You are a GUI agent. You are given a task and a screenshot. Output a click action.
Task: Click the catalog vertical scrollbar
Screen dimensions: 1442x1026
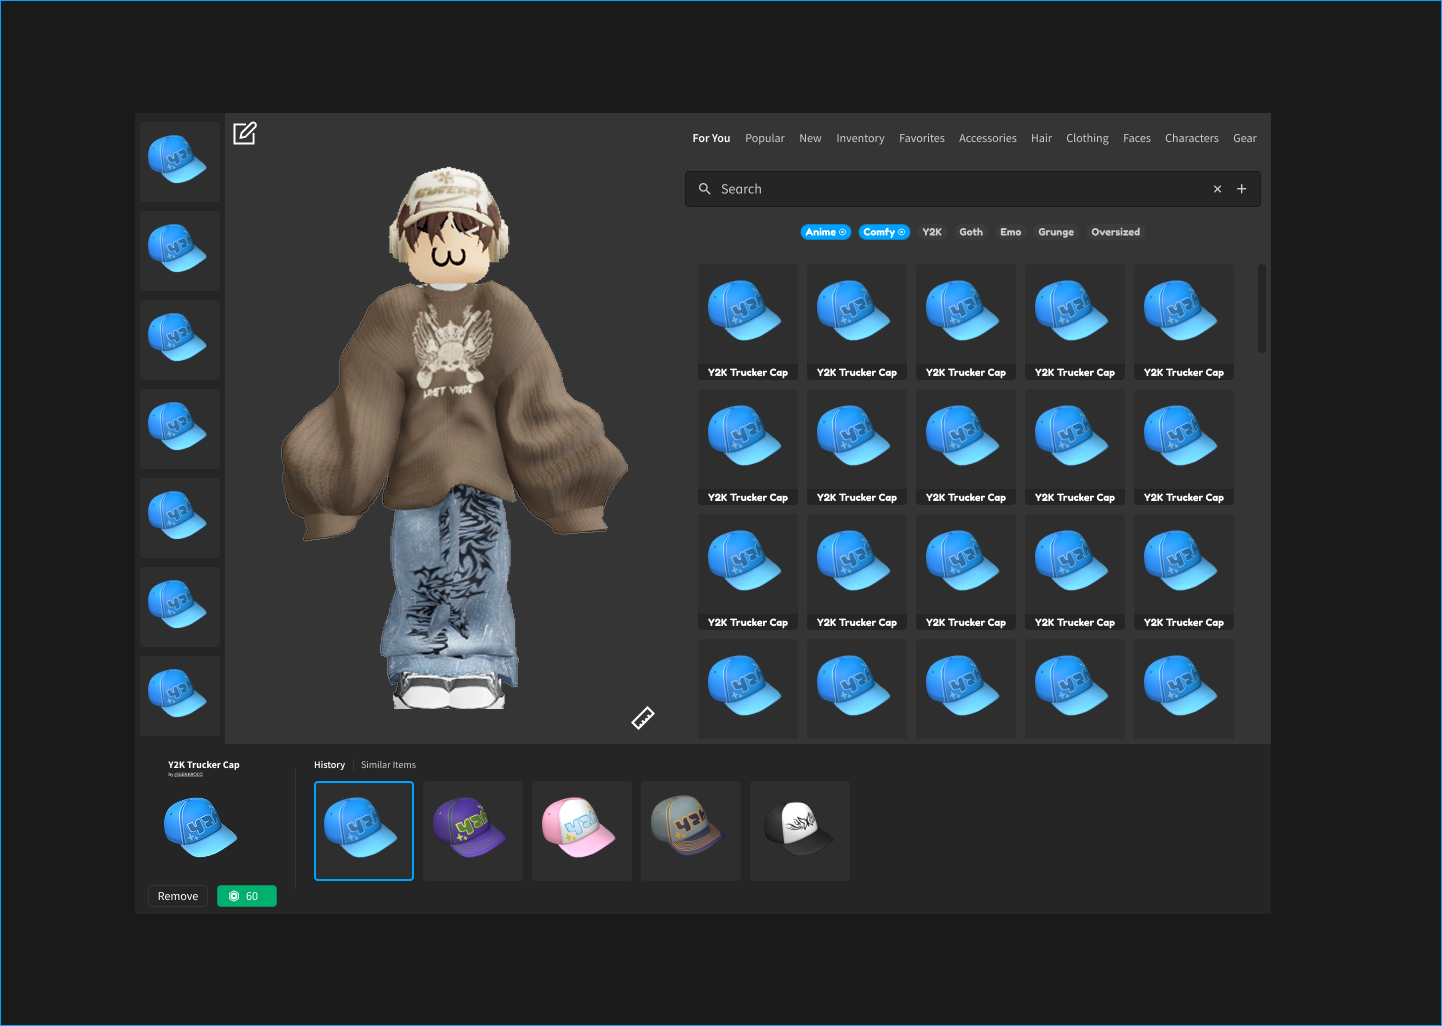[1262, 308]
